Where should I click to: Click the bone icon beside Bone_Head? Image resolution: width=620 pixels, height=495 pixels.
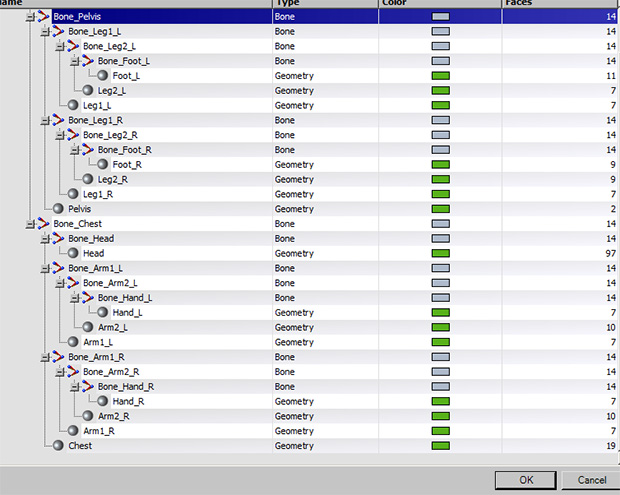point(58,238)
